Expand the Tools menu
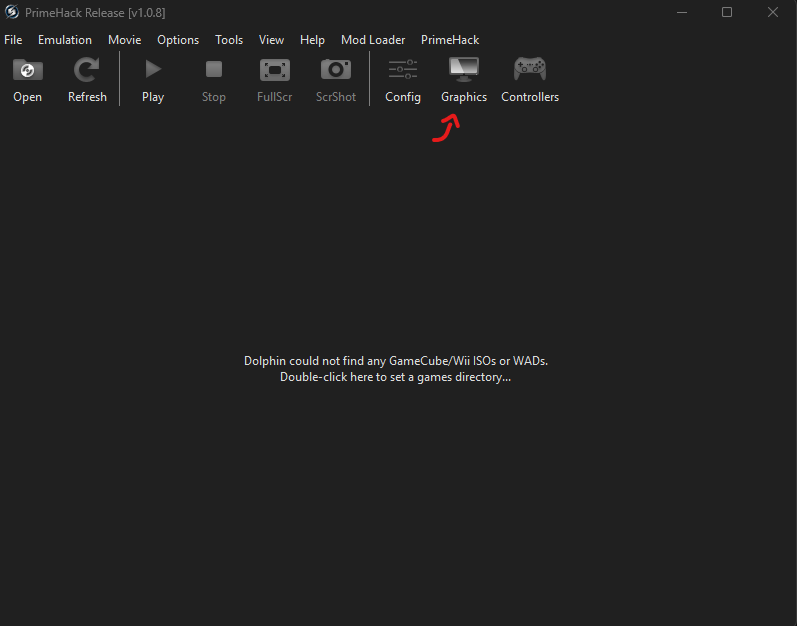This screenshot has width=797, height=626. click(229, 40)
